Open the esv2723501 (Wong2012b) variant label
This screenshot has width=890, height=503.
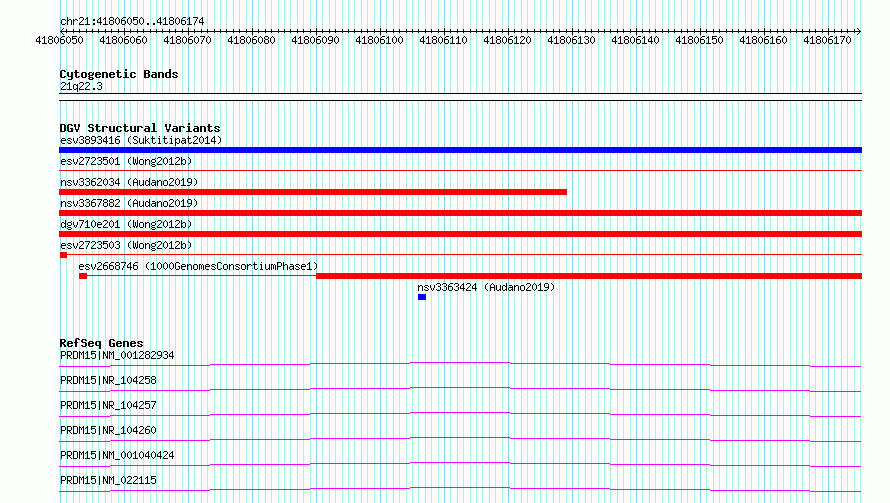(126, 161)
